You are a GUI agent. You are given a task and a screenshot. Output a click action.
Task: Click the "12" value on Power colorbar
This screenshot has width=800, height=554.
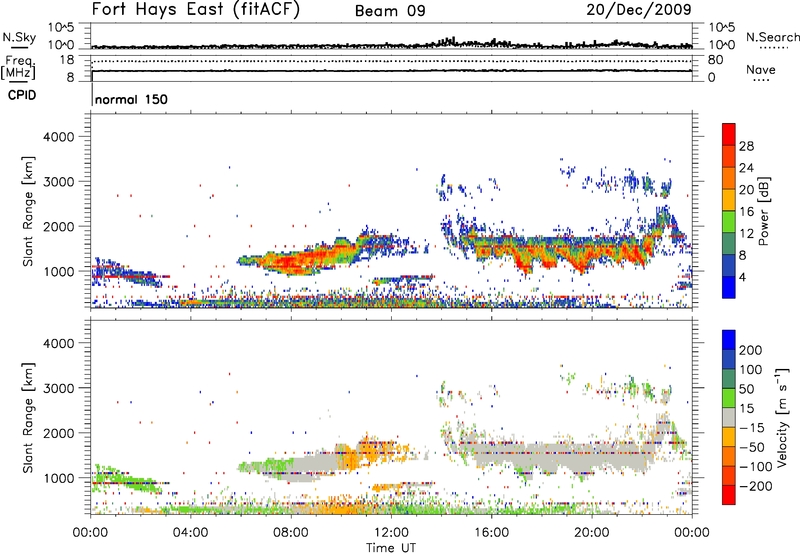(x=746, y=234)
